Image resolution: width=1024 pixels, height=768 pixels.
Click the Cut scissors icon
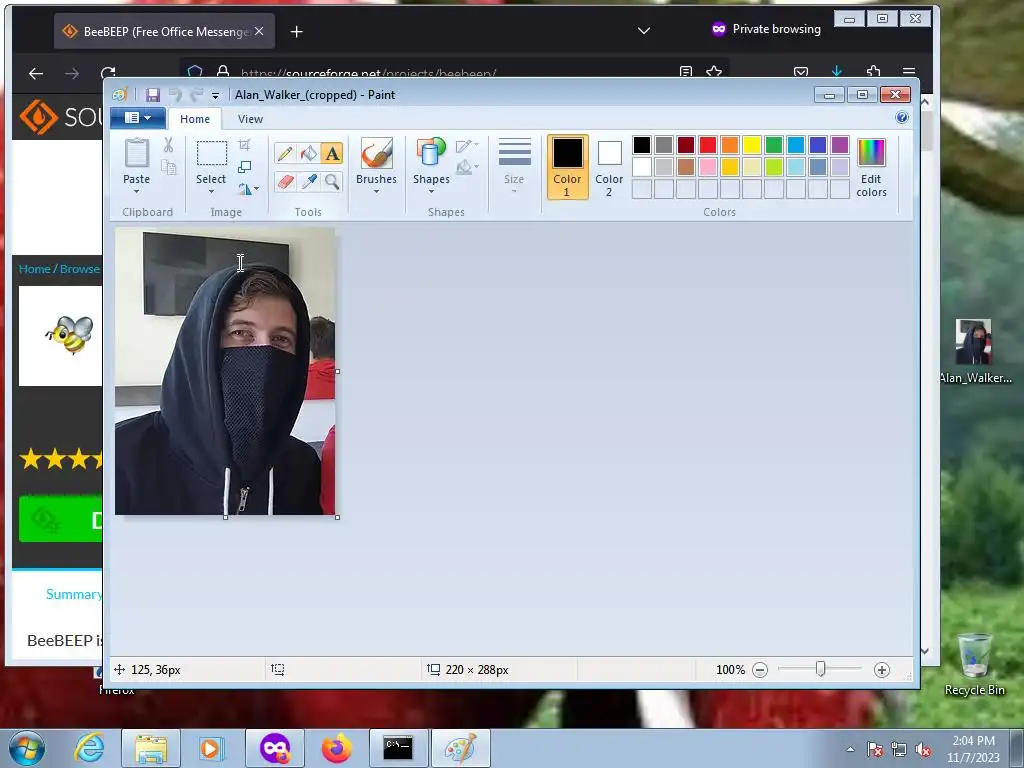[168, 145]
